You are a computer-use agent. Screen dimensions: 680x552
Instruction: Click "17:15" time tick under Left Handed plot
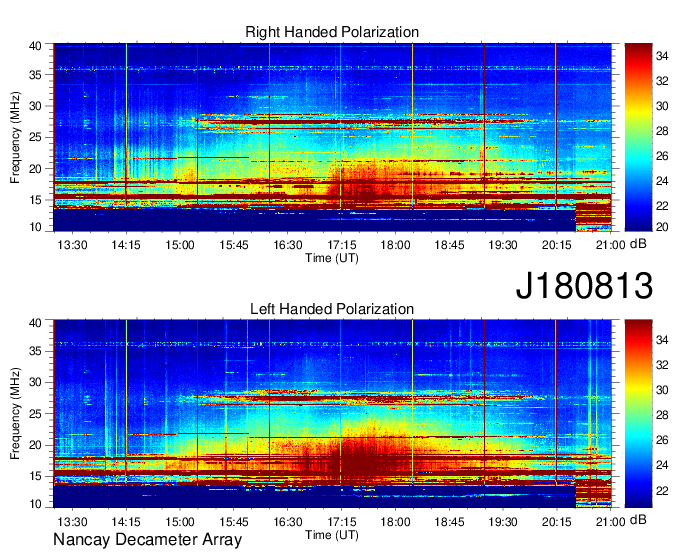(341, 521)
